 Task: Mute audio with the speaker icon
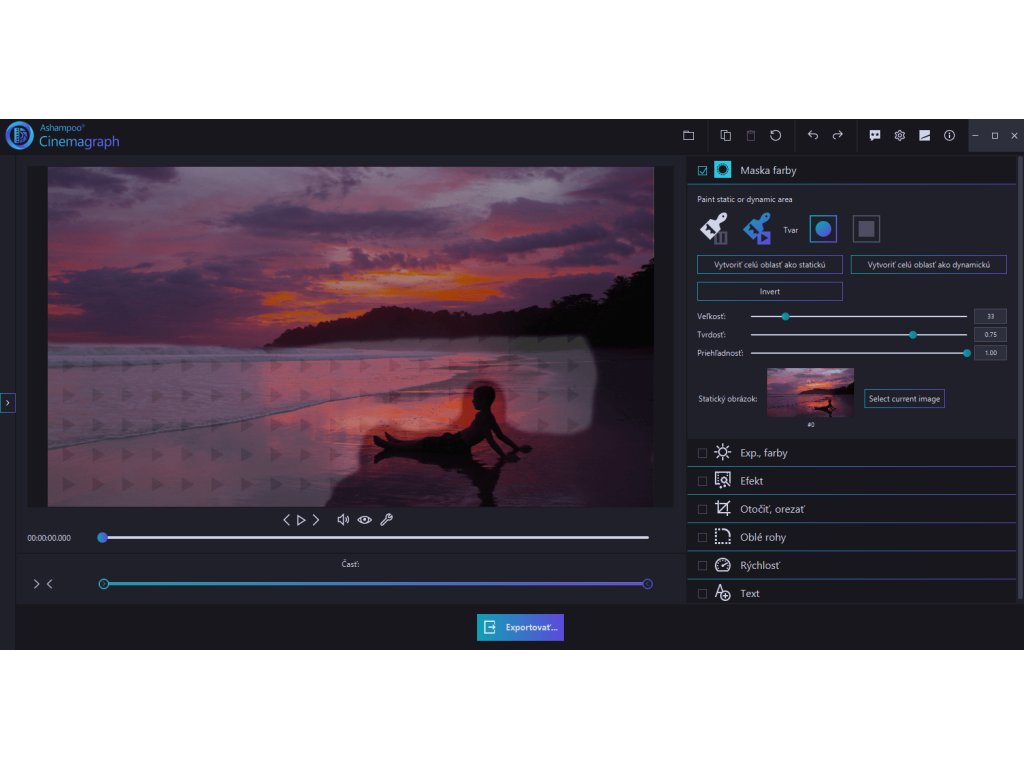click(343, 520)
